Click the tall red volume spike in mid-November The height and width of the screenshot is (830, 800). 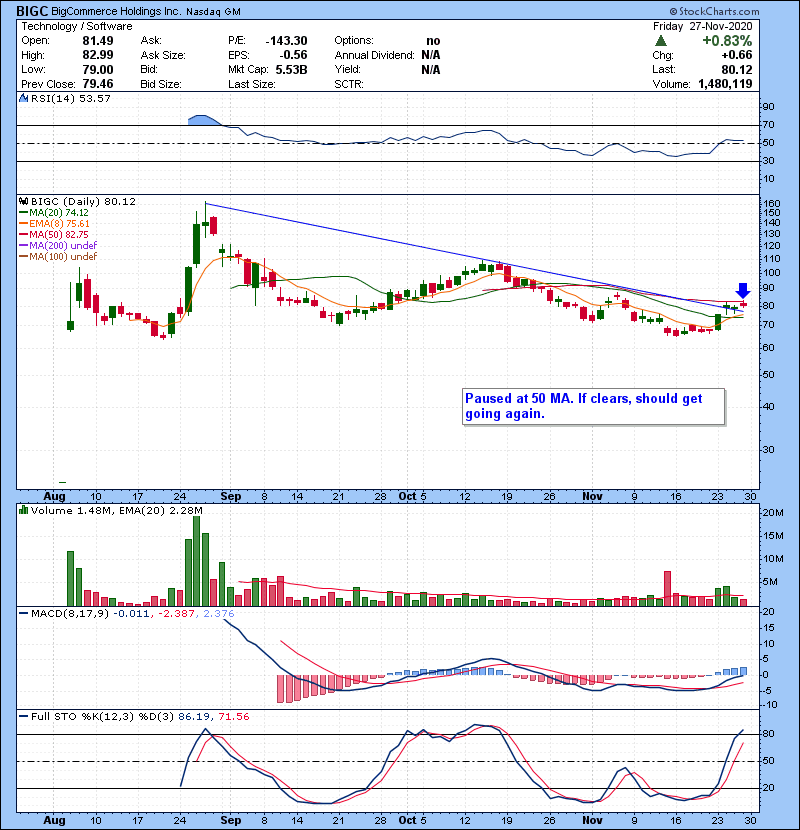(x=667, y=589)
